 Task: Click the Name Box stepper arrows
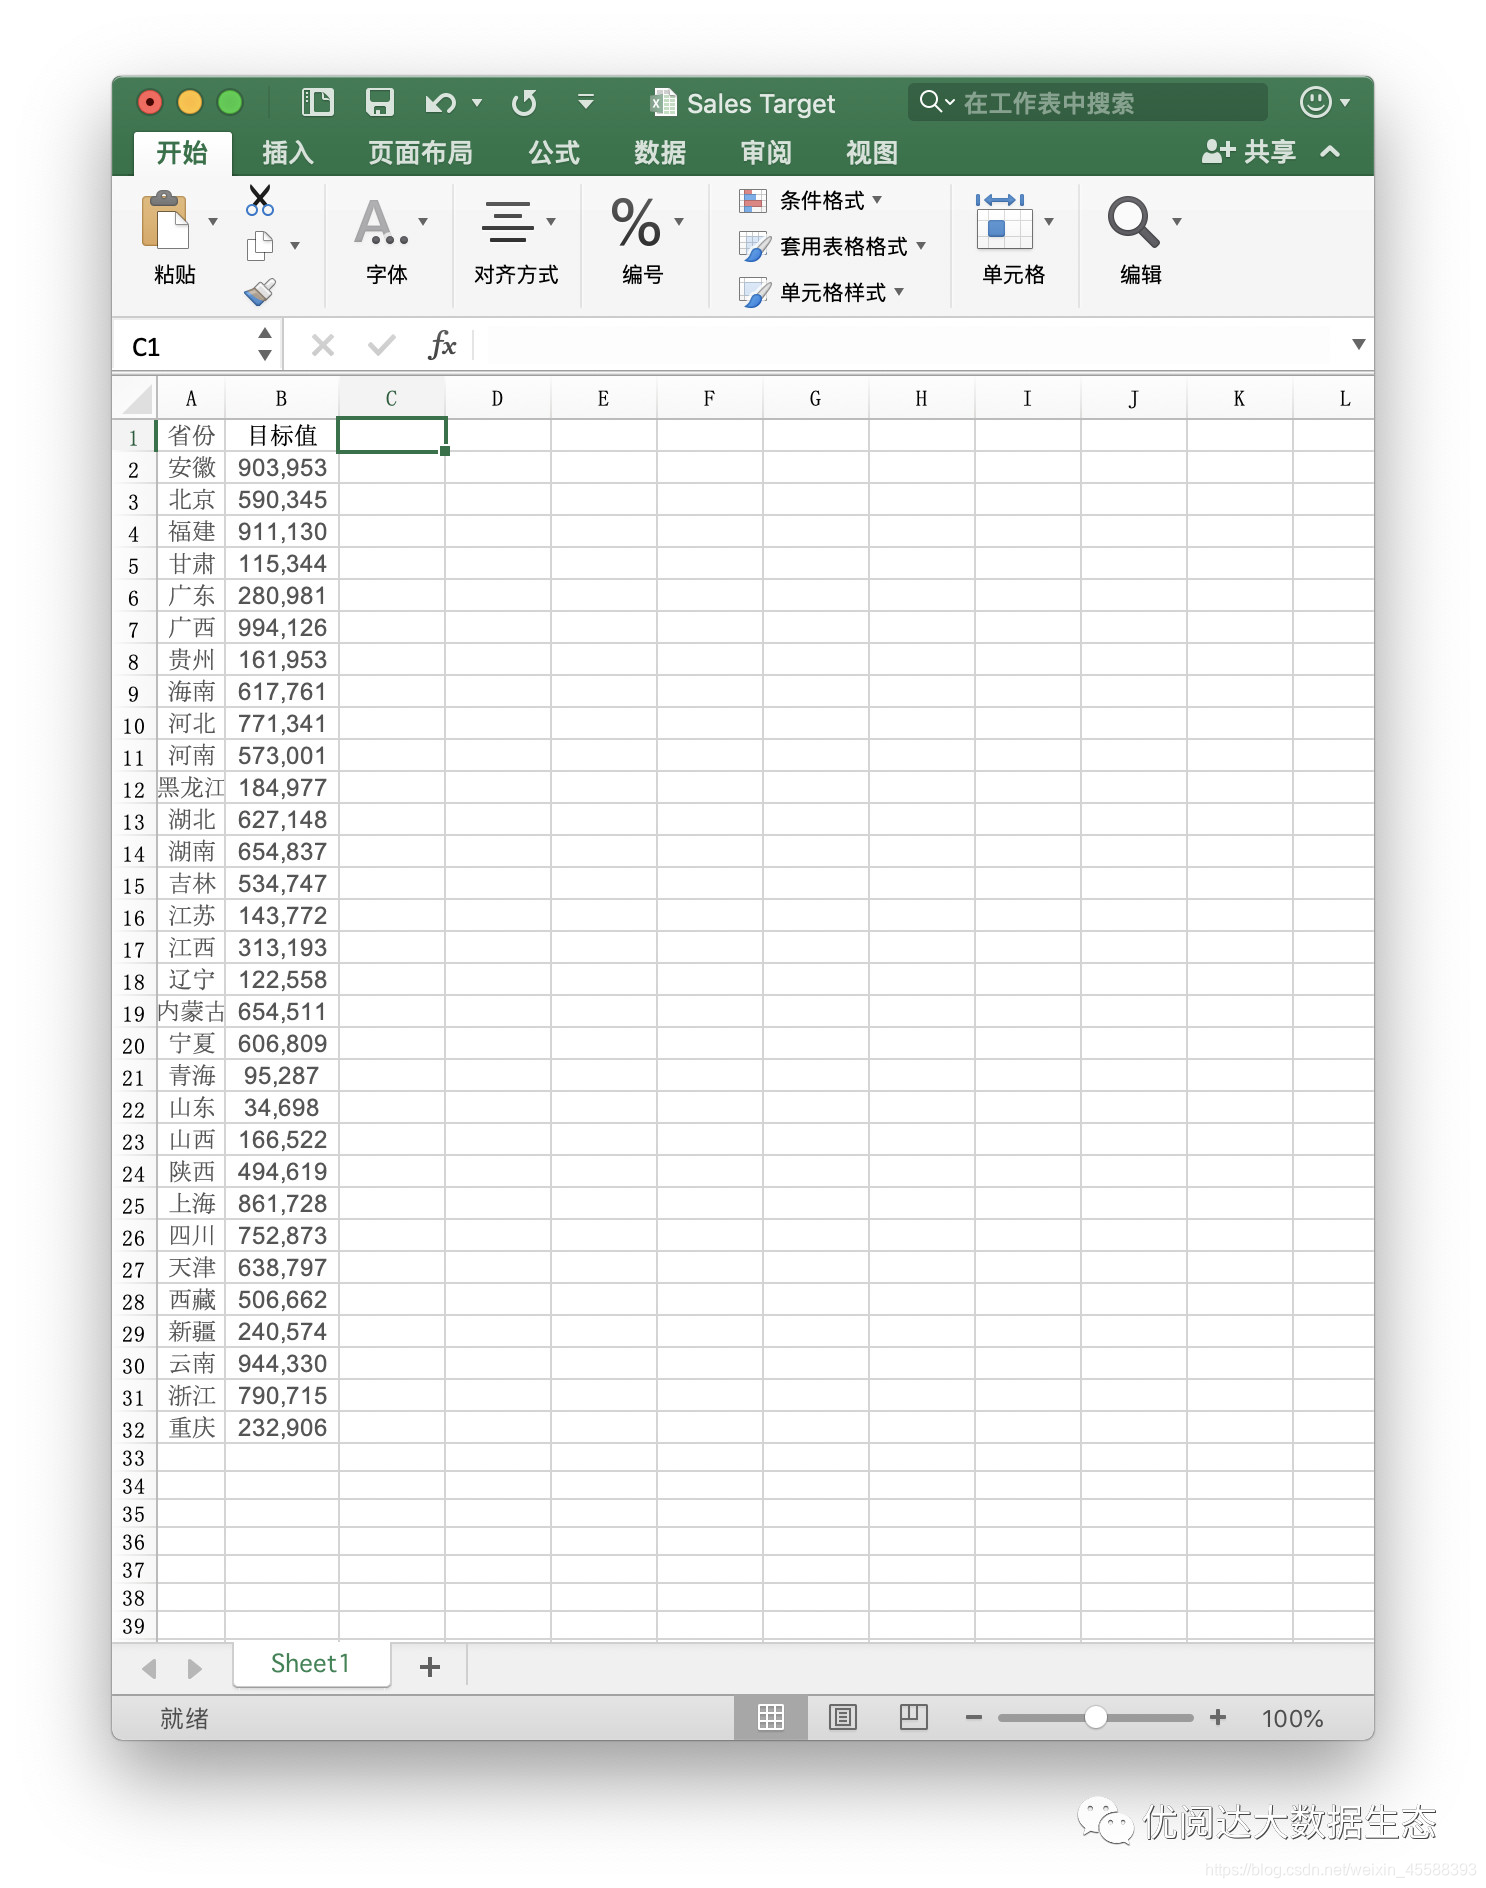pos(265,345)
